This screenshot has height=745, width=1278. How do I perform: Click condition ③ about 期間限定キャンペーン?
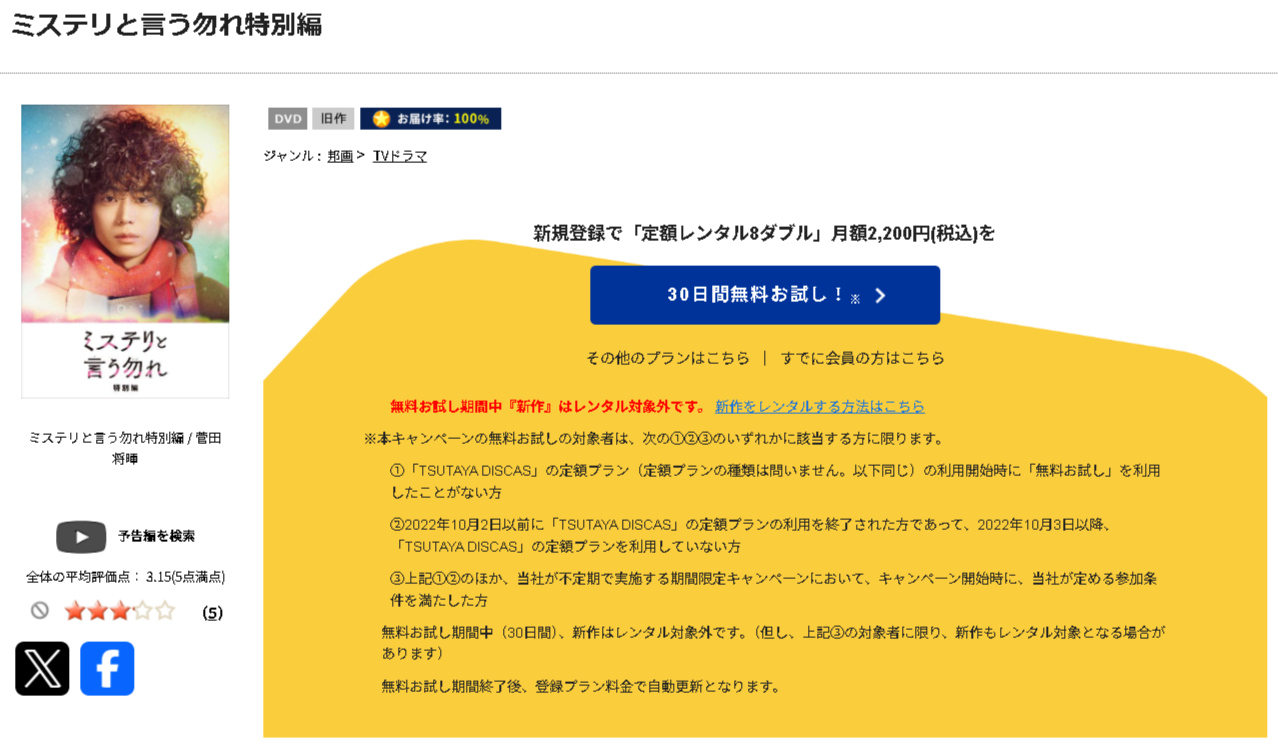tap(773, 589)
